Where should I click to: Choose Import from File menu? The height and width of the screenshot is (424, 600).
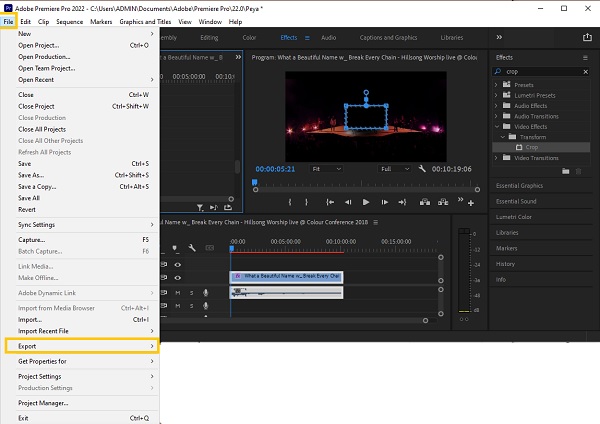(82, 320)
